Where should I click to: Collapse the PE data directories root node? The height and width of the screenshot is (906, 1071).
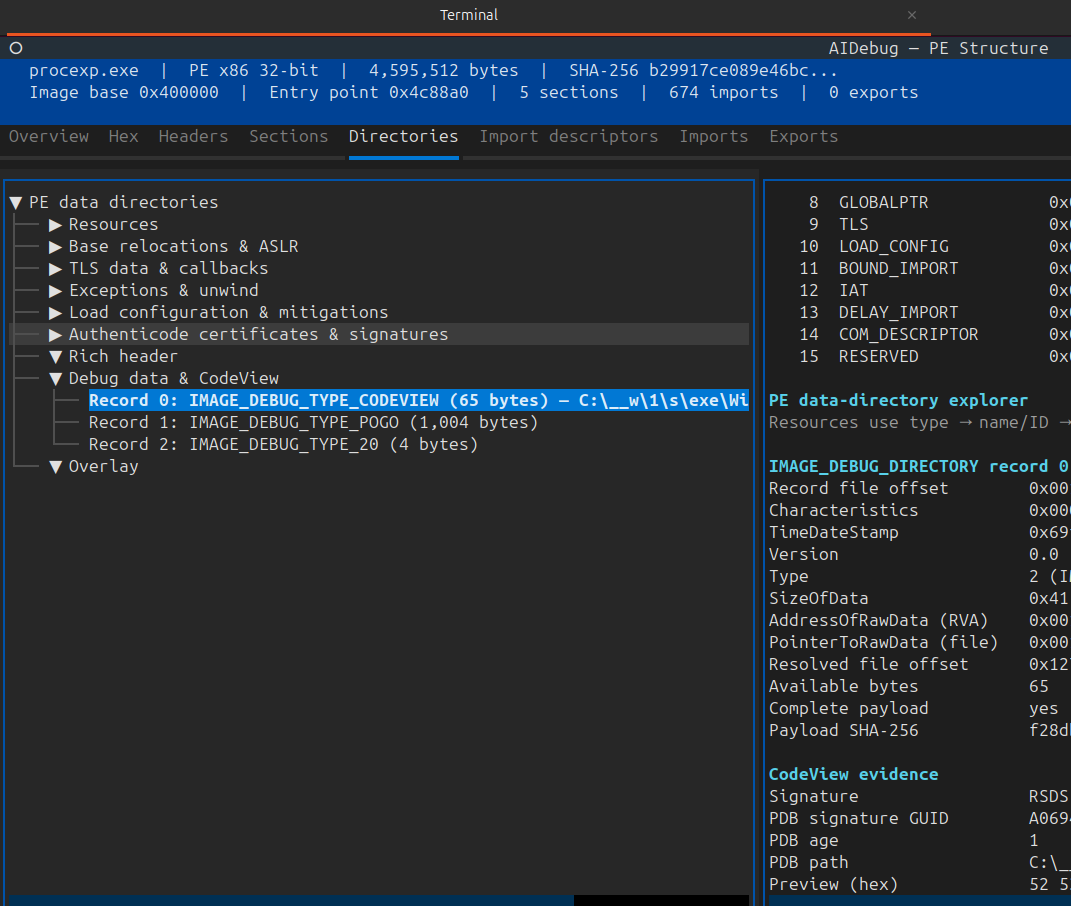tap(16, 203)
